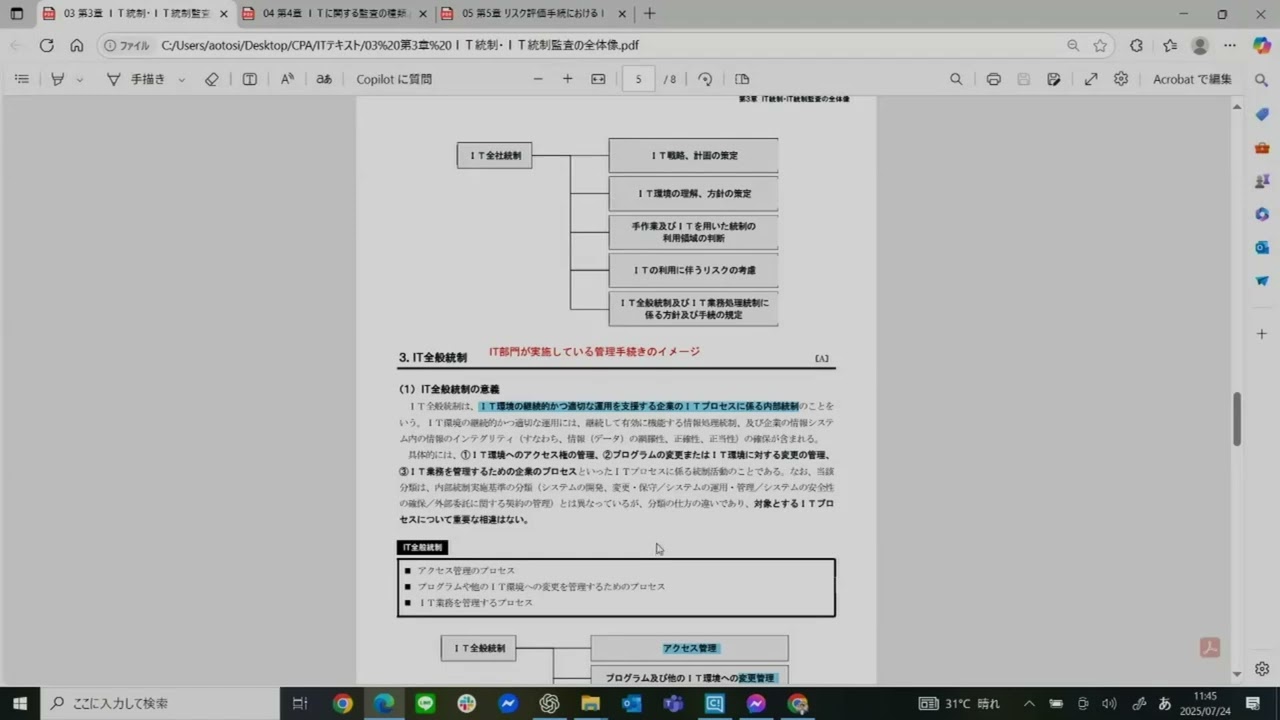Viewport: 1280px width, 720px height.
Task: Open PDF viewer settings
Action: [1121, 79]
